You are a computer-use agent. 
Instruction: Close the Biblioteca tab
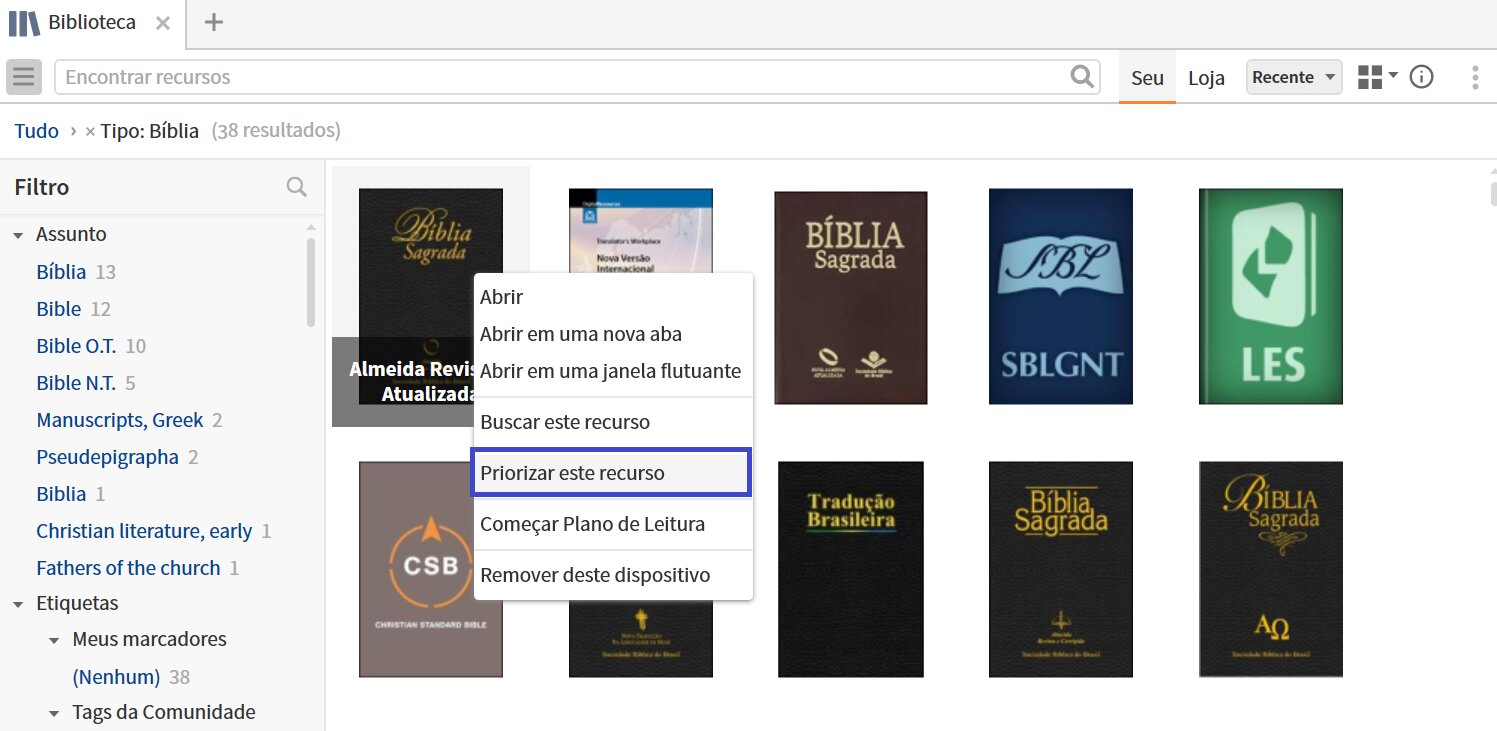click(x=163, y=23)
